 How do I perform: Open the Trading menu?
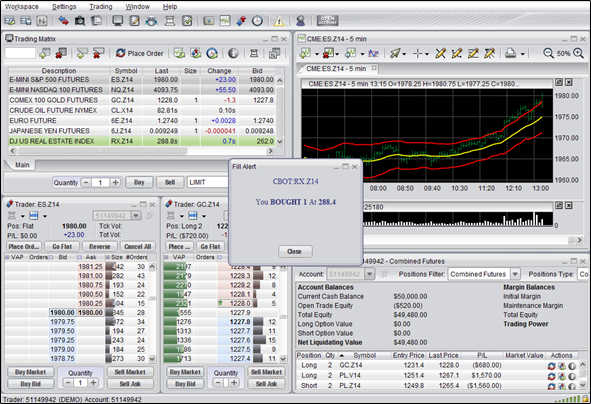pyautogui.click(x=101, y=6)
